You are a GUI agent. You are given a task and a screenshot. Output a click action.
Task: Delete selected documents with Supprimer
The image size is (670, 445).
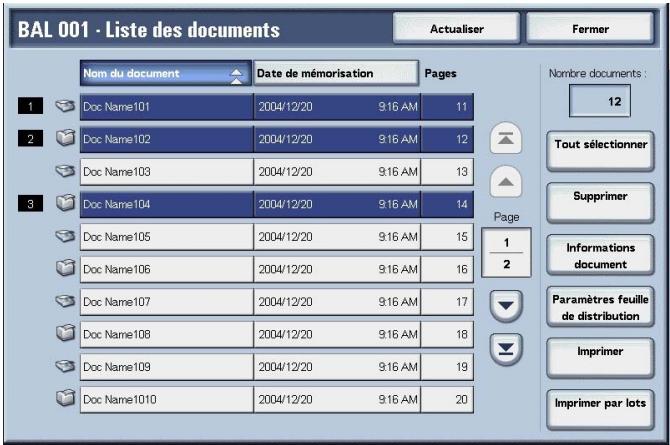600,202
